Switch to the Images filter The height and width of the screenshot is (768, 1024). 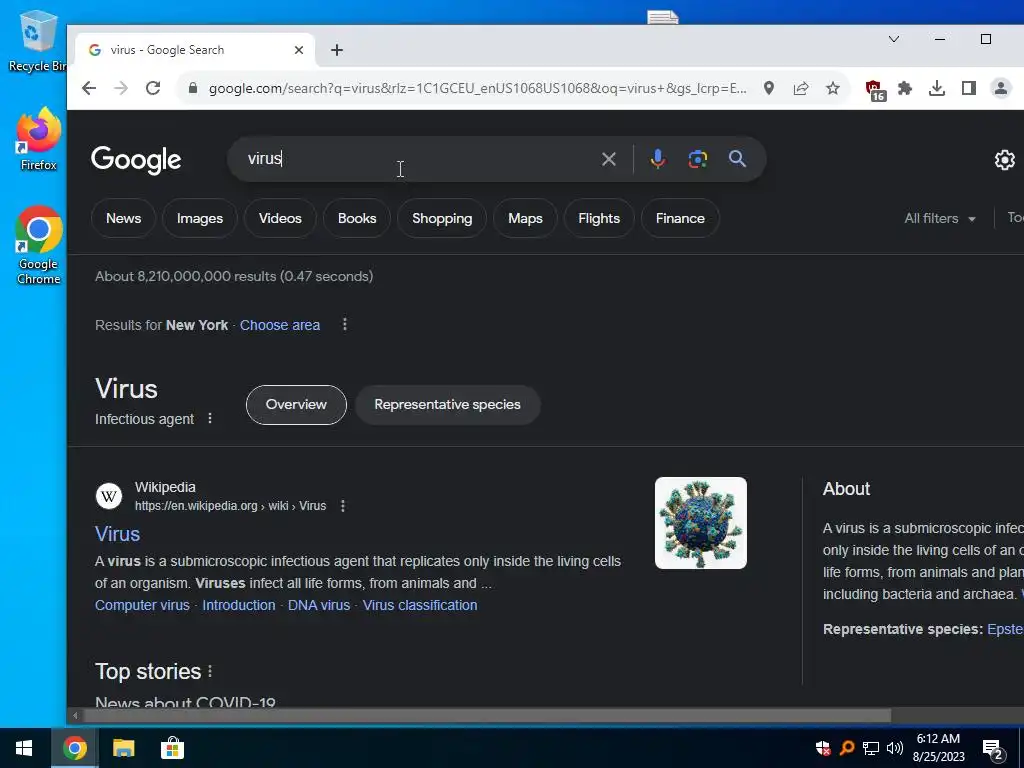[200, 219]
